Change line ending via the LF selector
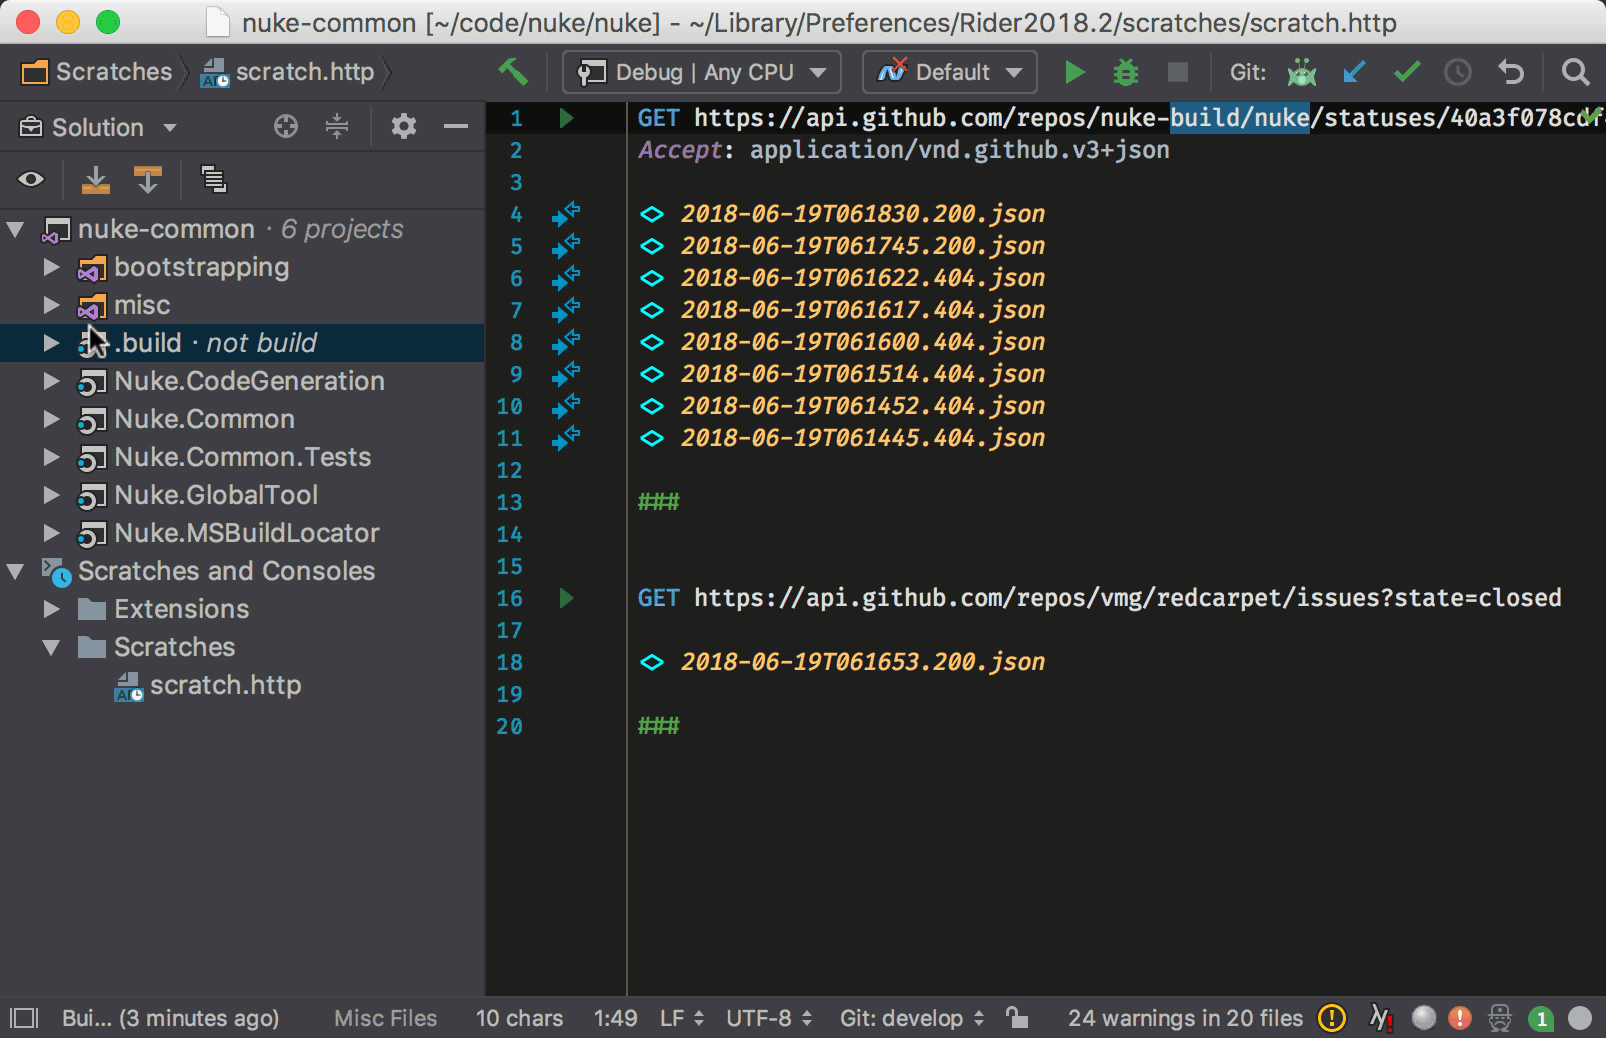Image resolution: width=1606 pixels, height=1038 pixels. [x=678, y=1017]
